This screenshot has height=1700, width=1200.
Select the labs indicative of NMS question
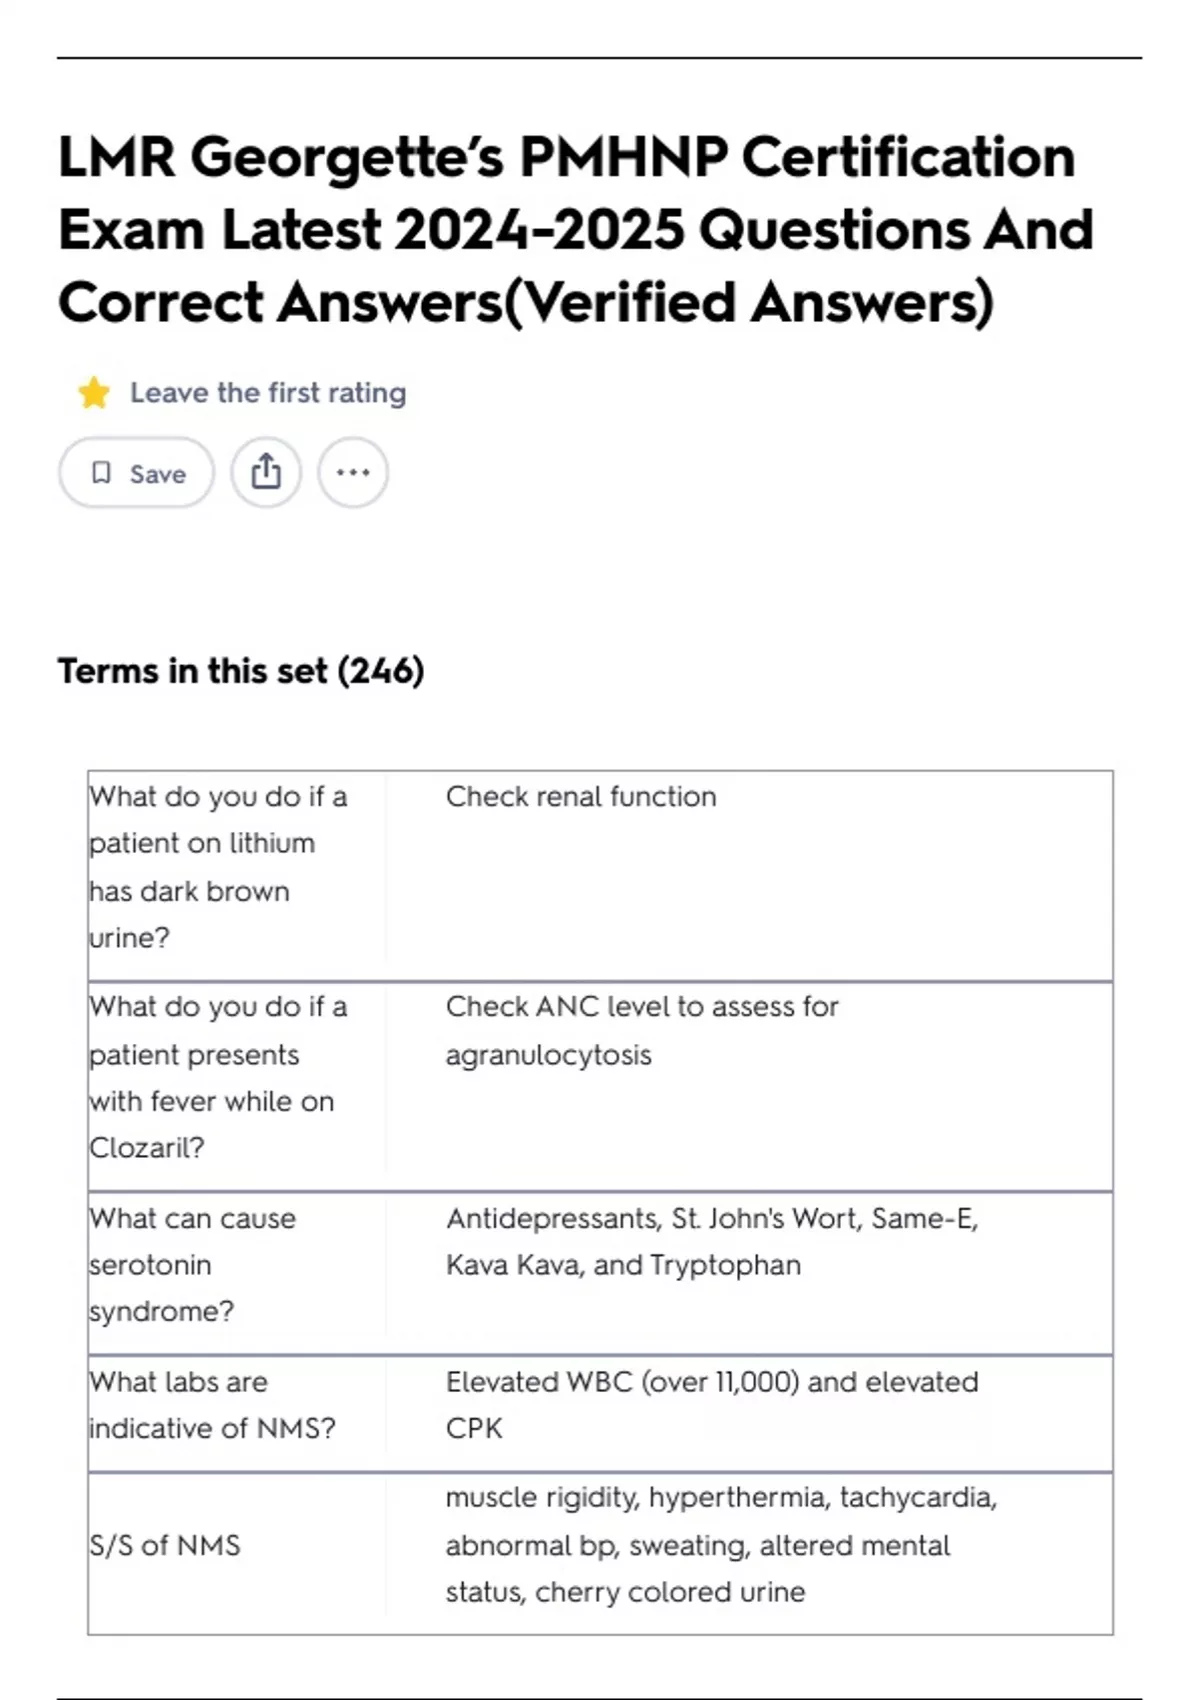(212, 1405)
